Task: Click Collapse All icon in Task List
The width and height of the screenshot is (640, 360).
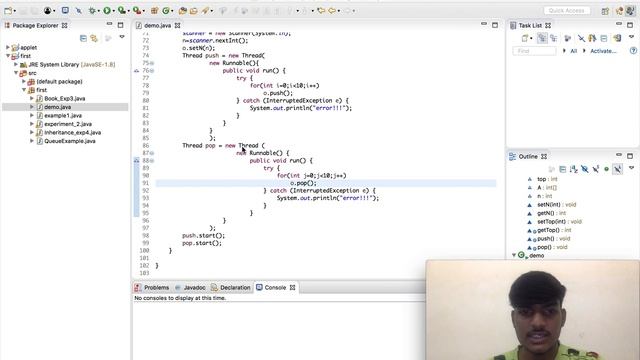Action: tap(604, 38)
